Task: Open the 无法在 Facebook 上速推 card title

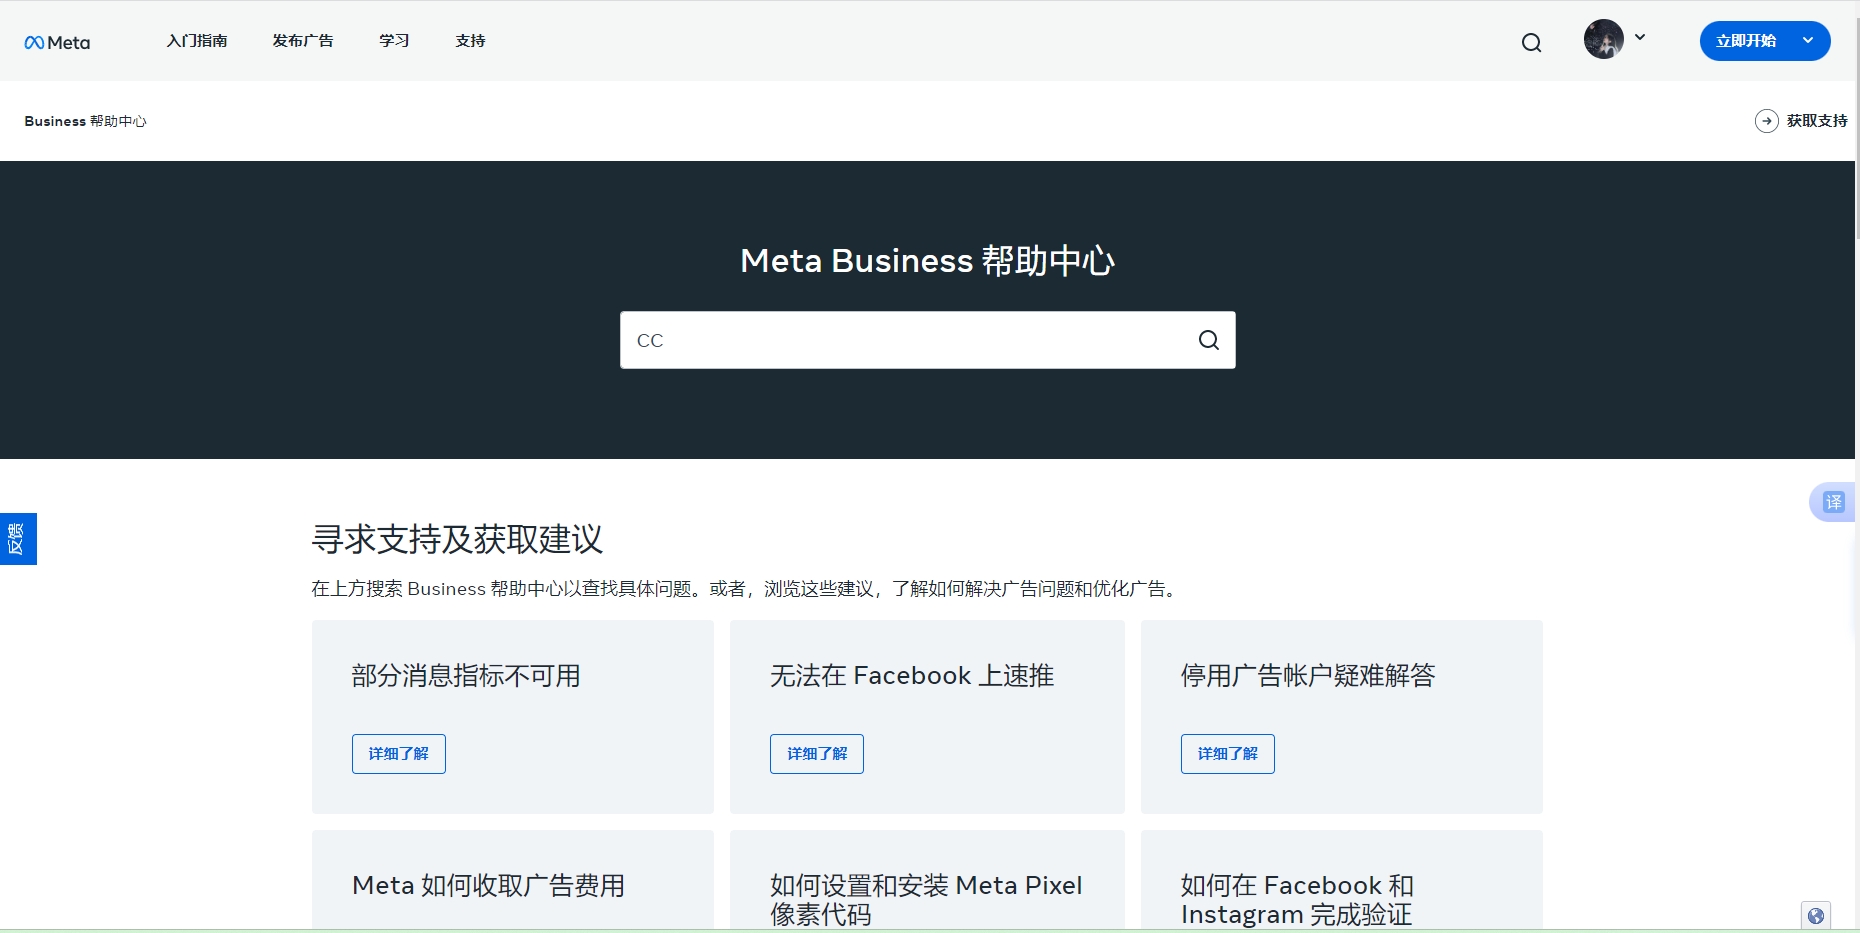Action: point(912,676)
